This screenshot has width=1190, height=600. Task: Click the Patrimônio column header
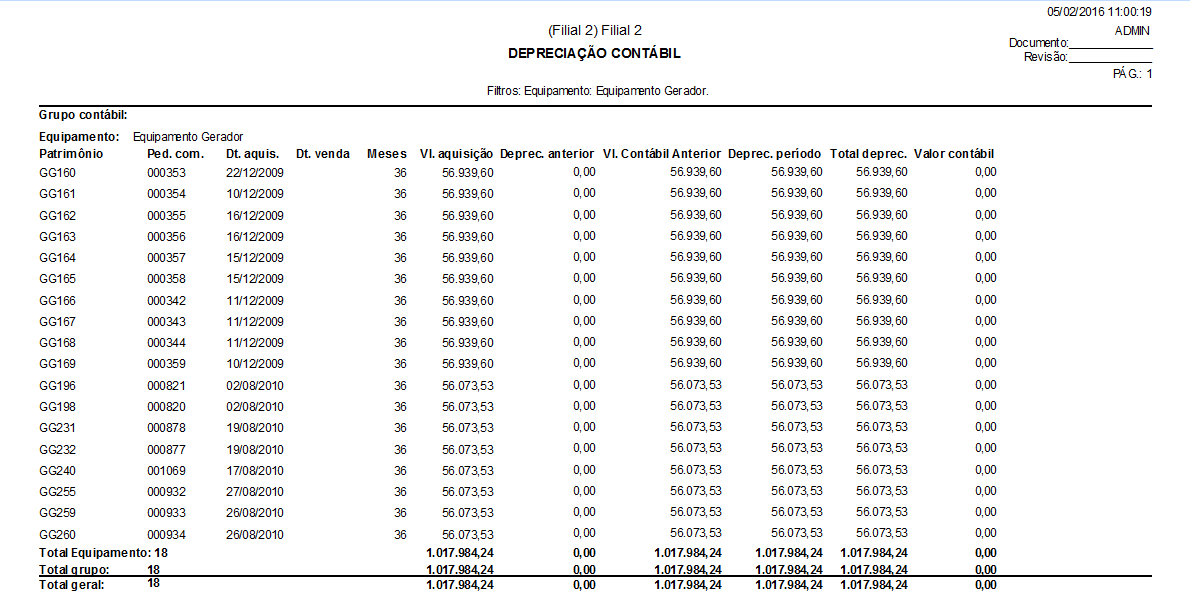(x=71, y=154)
